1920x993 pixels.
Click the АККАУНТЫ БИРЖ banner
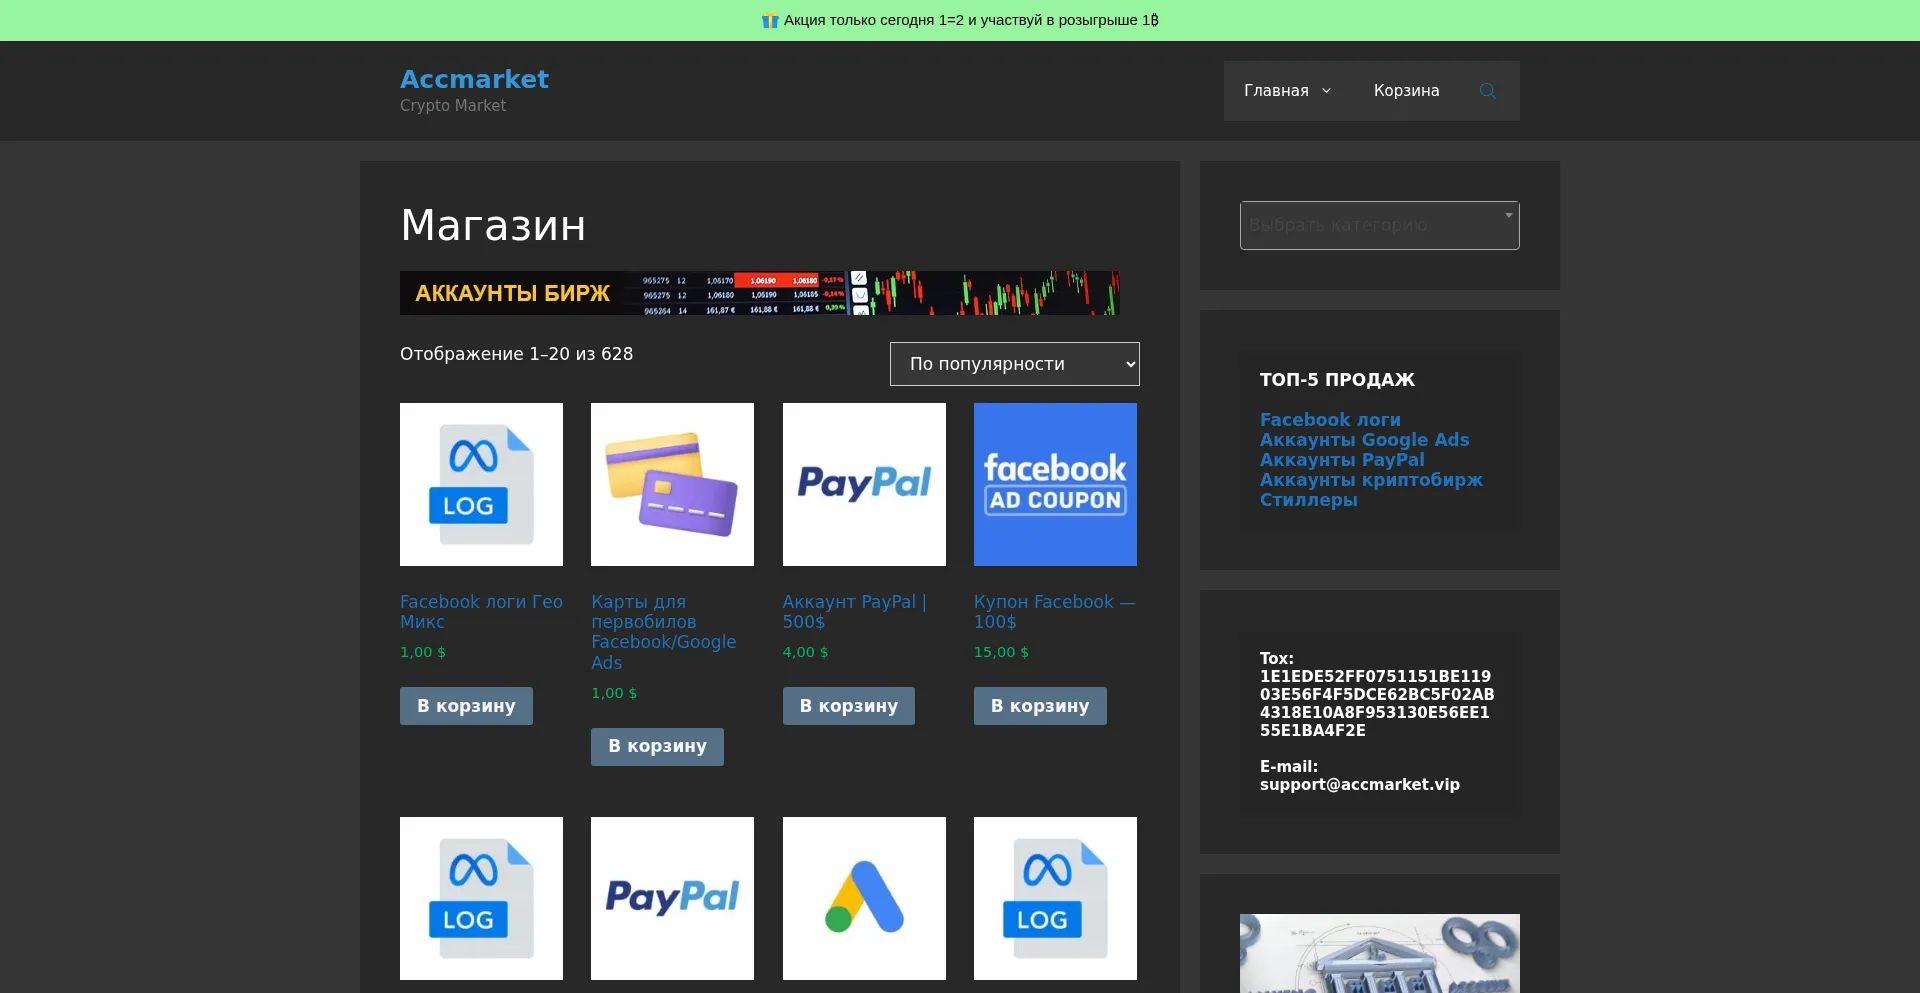point(760,293)
